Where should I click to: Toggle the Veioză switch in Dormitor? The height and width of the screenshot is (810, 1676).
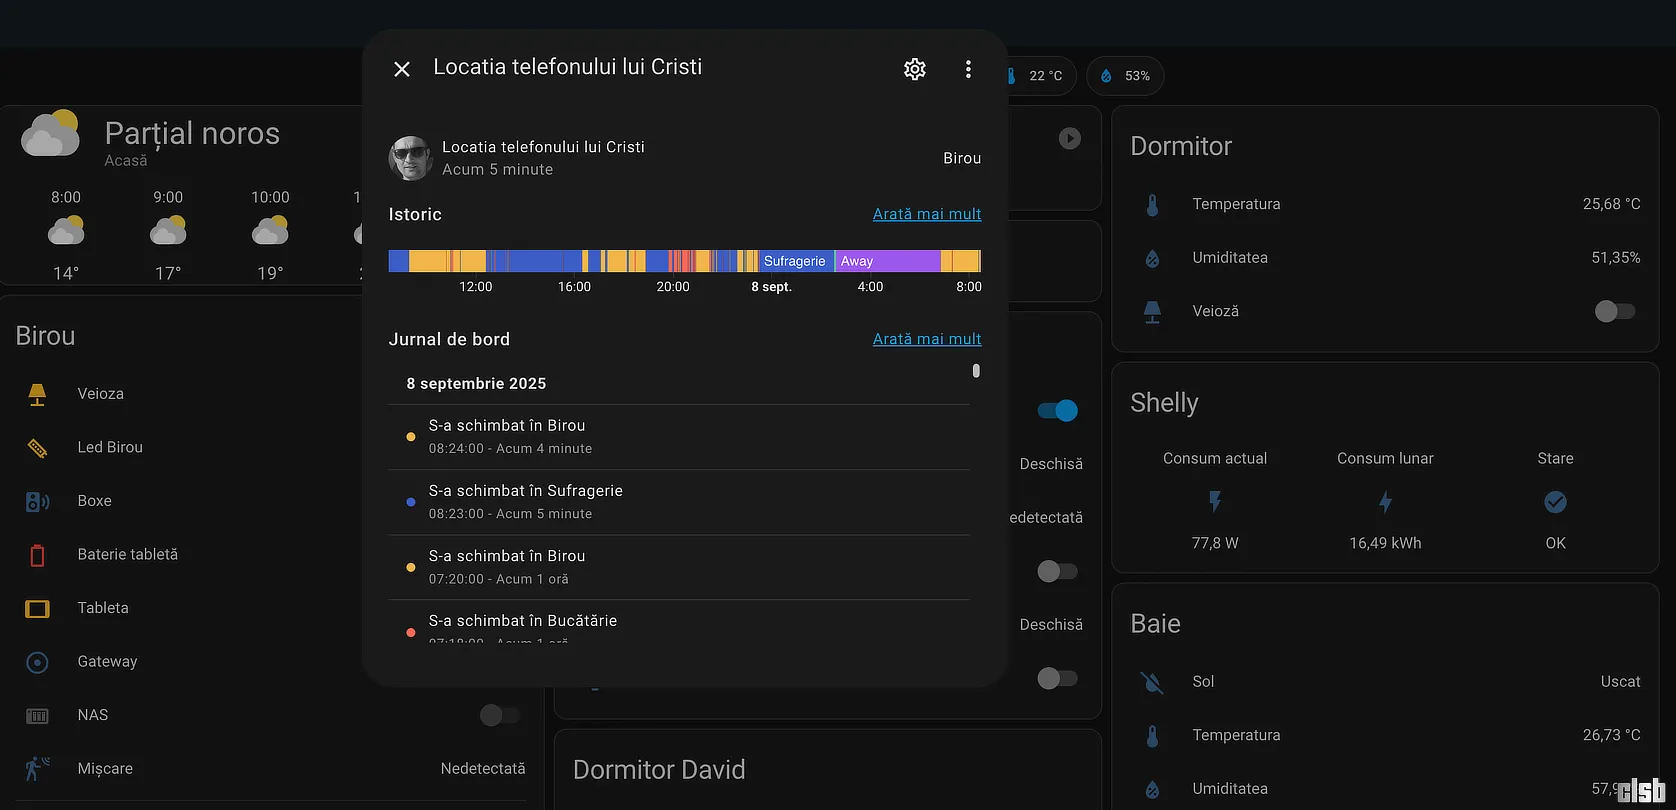pos(1615,311)
